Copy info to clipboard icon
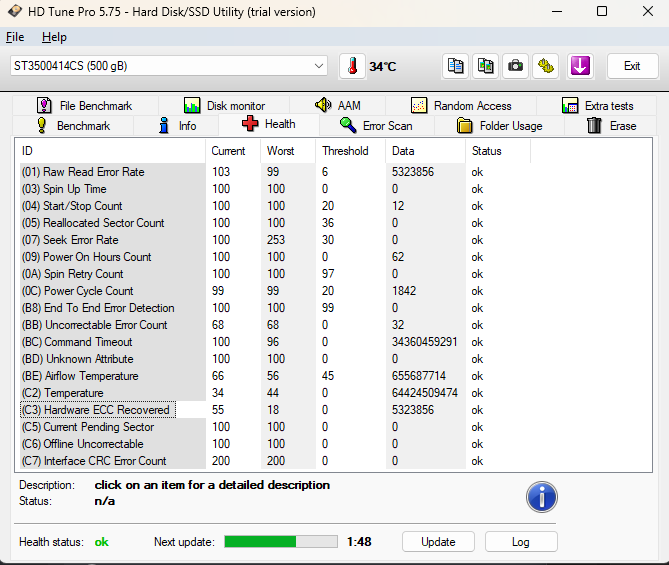Image resolution: width=669 pixels, height=565 pixels. (455, 66)
